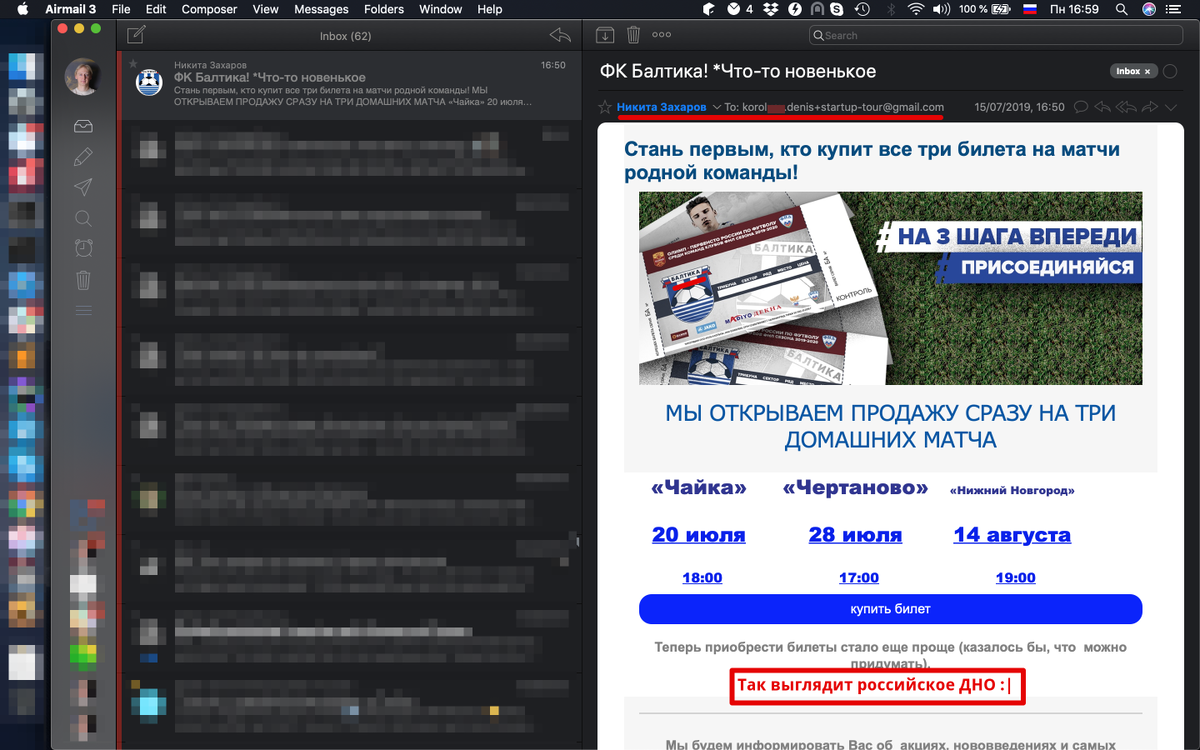The height and width of the screenshot is (750, 1200).
Task: Click the «Нижний Новгород» heading
Action: 1012,490
